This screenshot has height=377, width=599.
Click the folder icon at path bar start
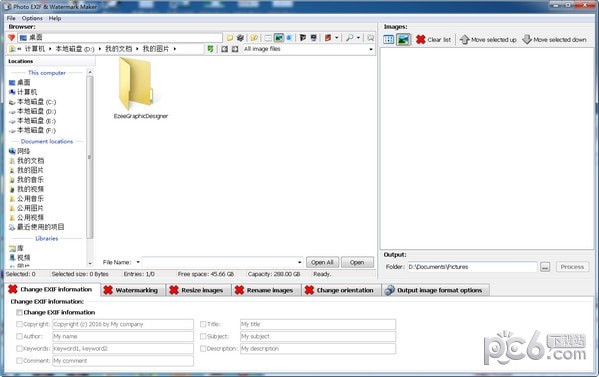(12, 49)
